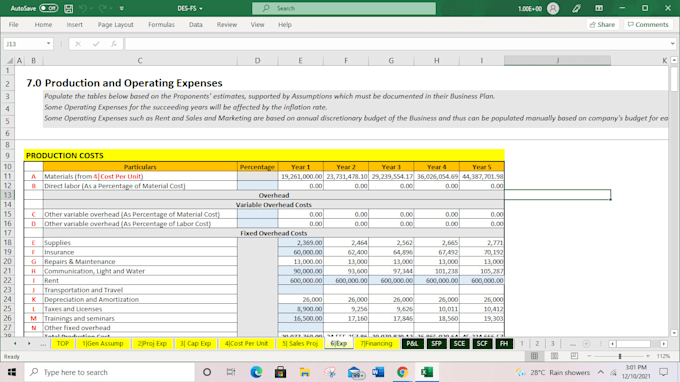
Task: Switch to the 7|Financing sheet tab
Action: click(x=376, y=343)
